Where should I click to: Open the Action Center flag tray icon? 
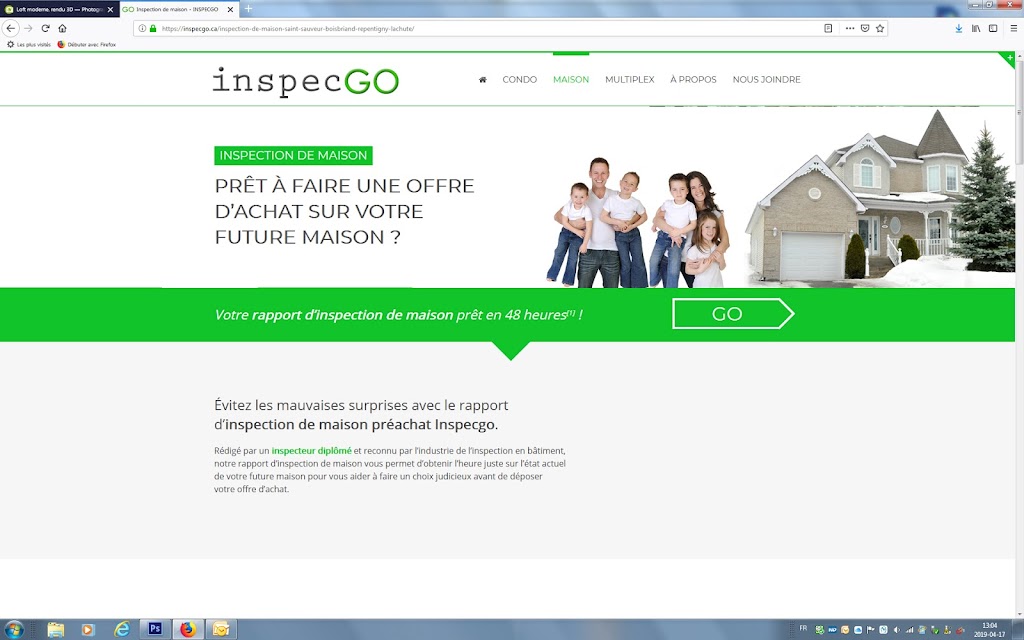tap(871, 630)
